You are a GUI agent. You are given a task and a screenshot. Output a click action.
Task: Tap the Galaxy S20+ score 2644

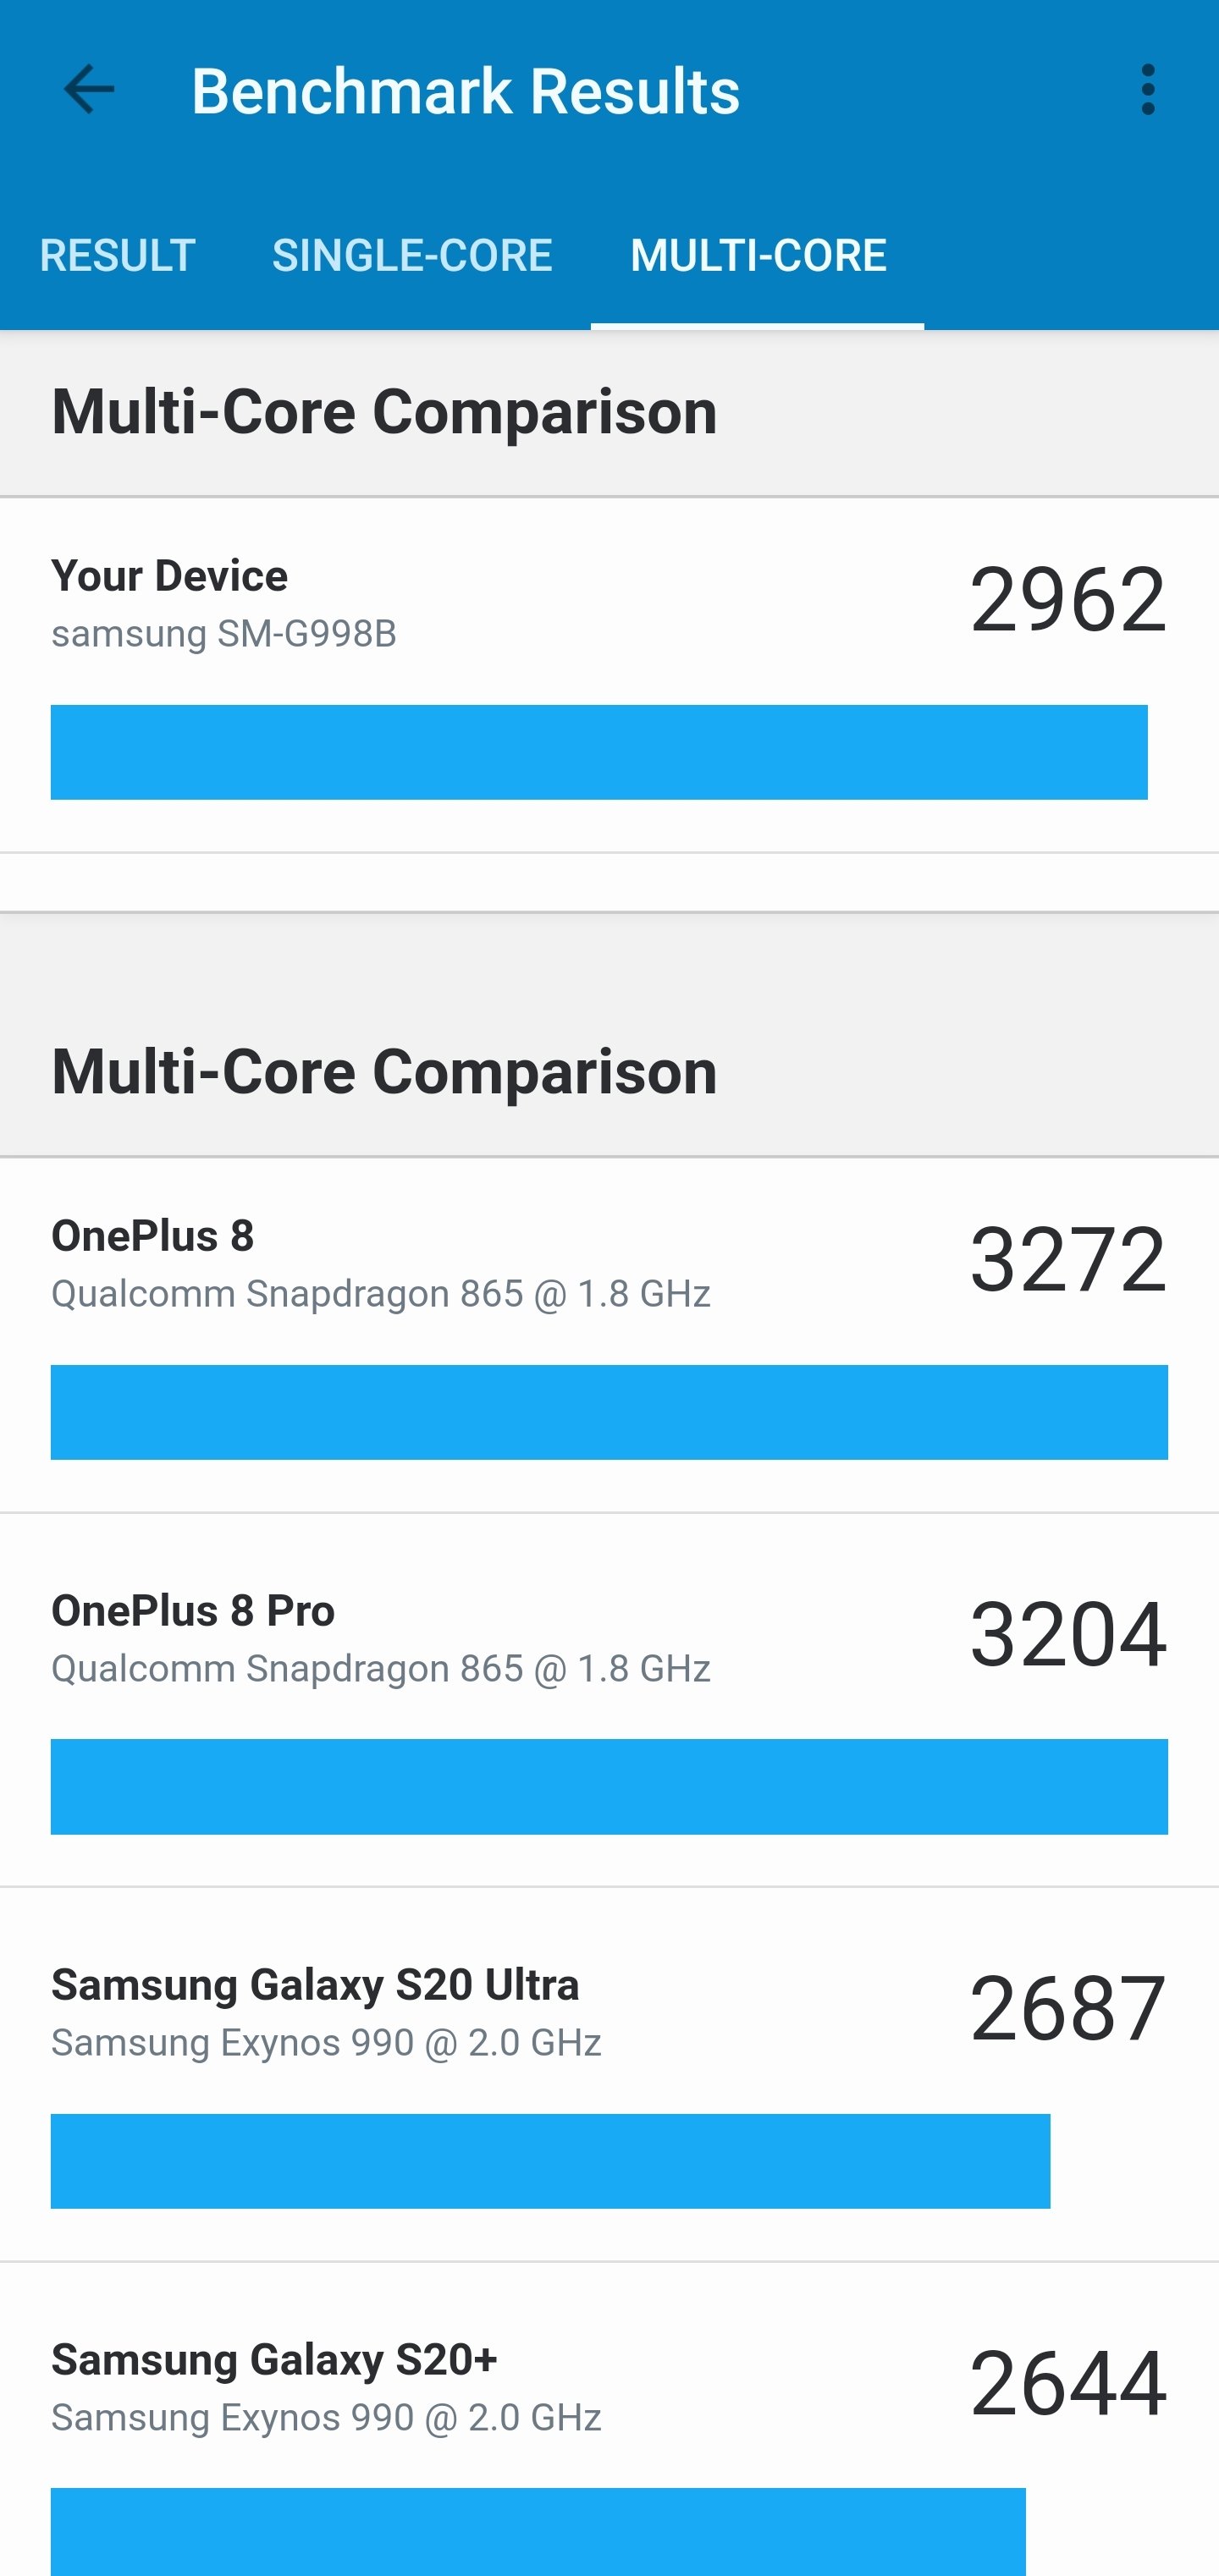pyautogui.click(x=1067, y=2383)
